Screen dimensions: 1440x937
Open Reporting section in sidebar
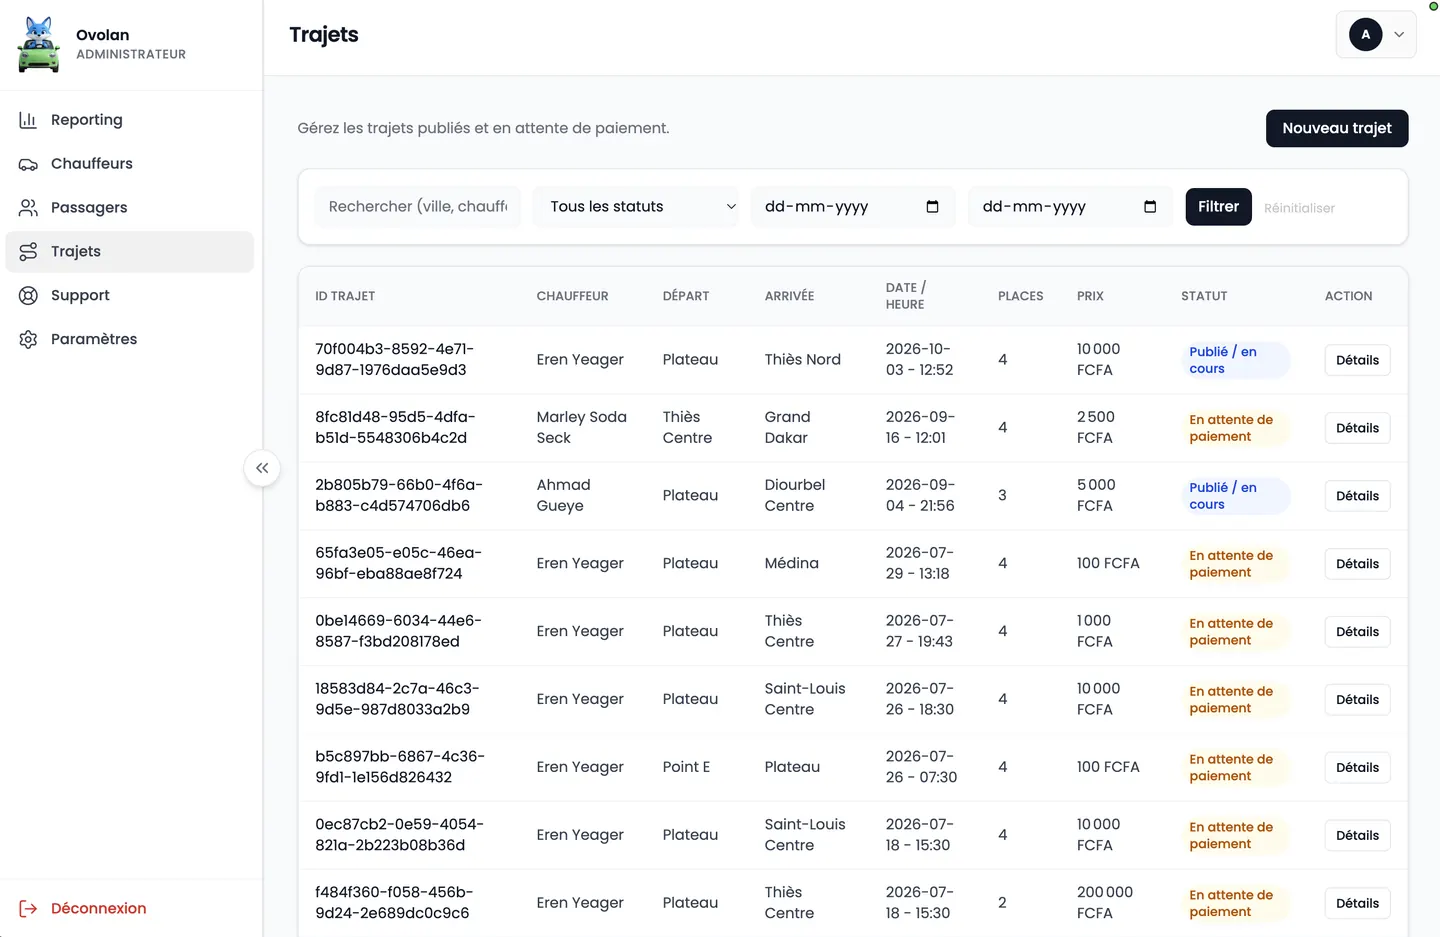(x=129, y=120)
